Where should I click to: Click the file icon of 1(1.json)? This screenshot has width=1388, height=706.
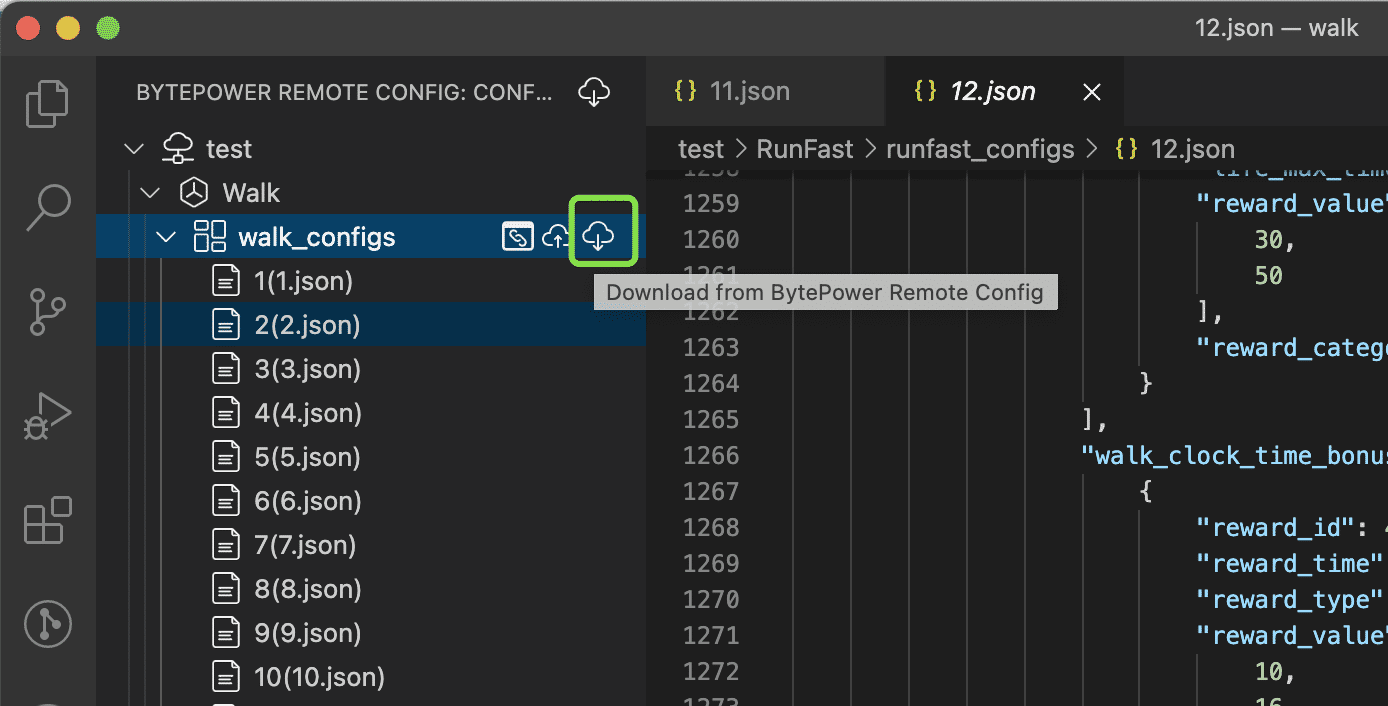pos(227,281)
